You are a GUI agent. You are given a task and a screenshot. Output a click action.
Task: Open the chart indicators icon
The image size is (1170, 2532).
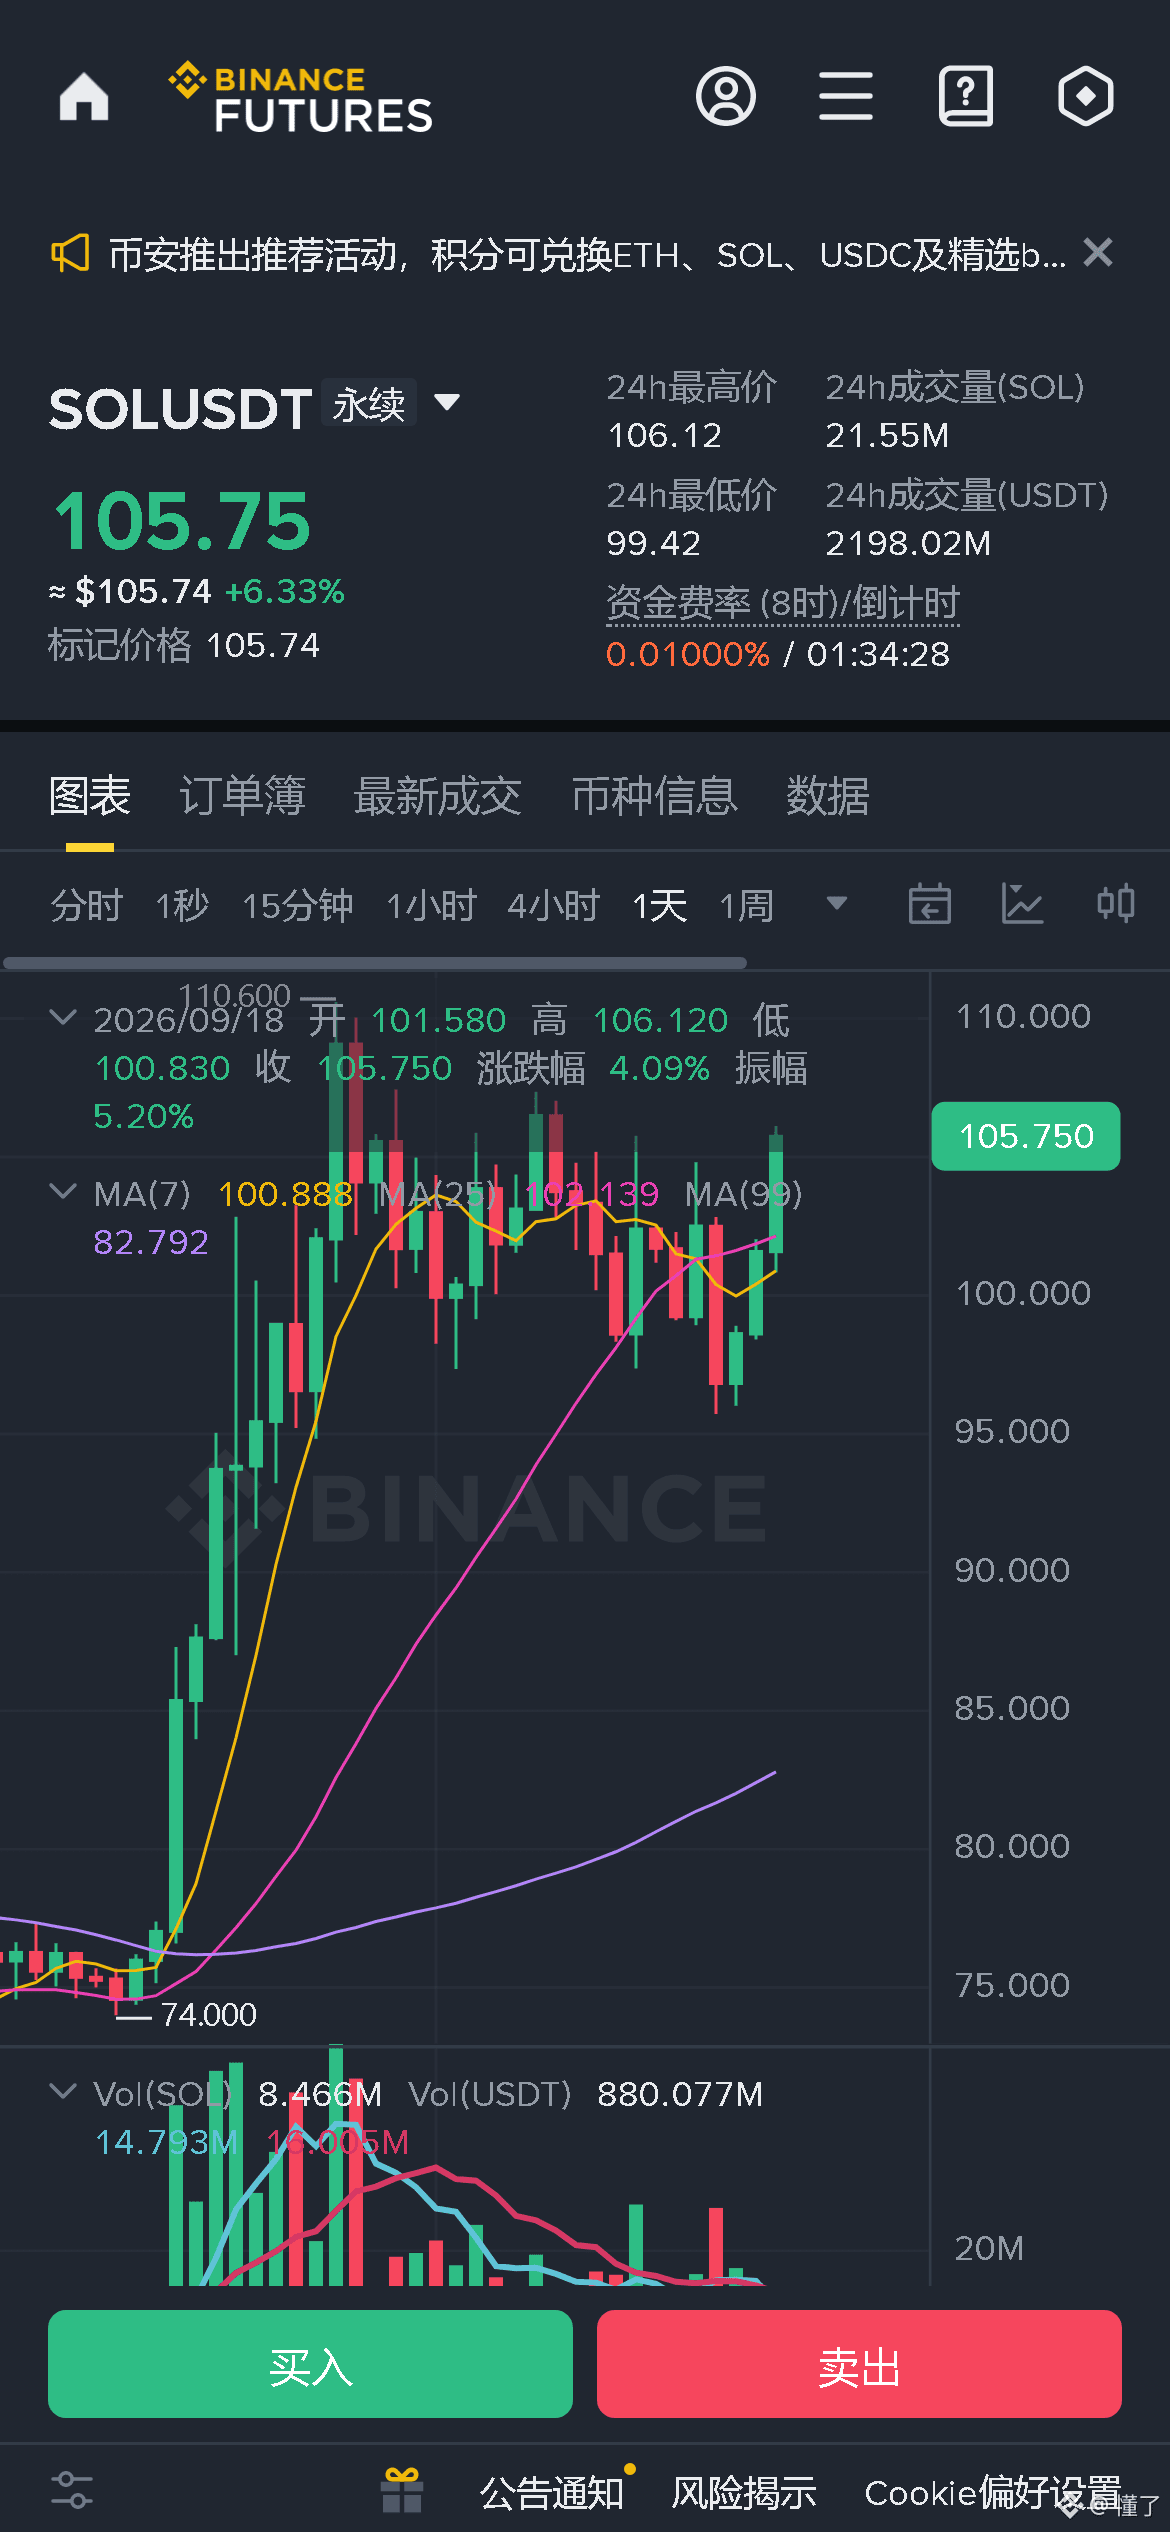(1023, 904)
